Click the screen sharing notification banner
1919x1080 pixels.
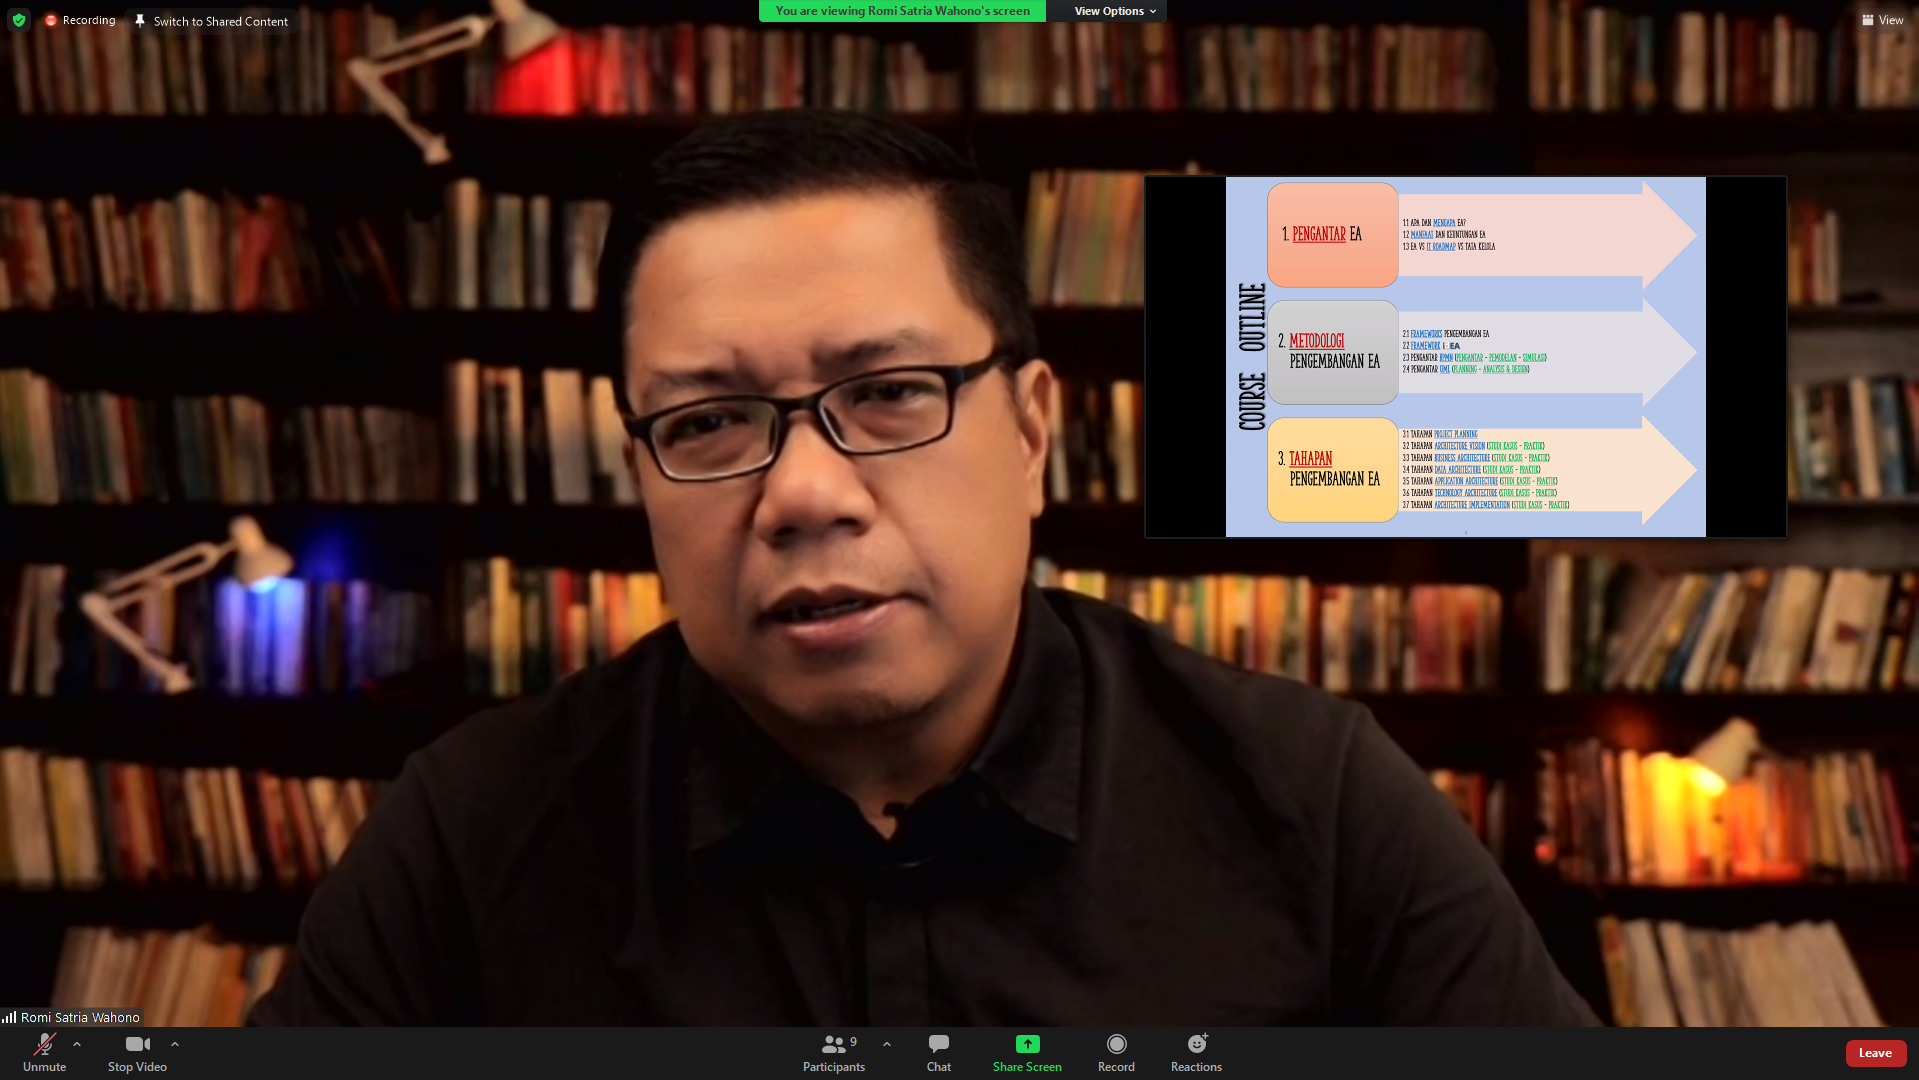[902, 11]
